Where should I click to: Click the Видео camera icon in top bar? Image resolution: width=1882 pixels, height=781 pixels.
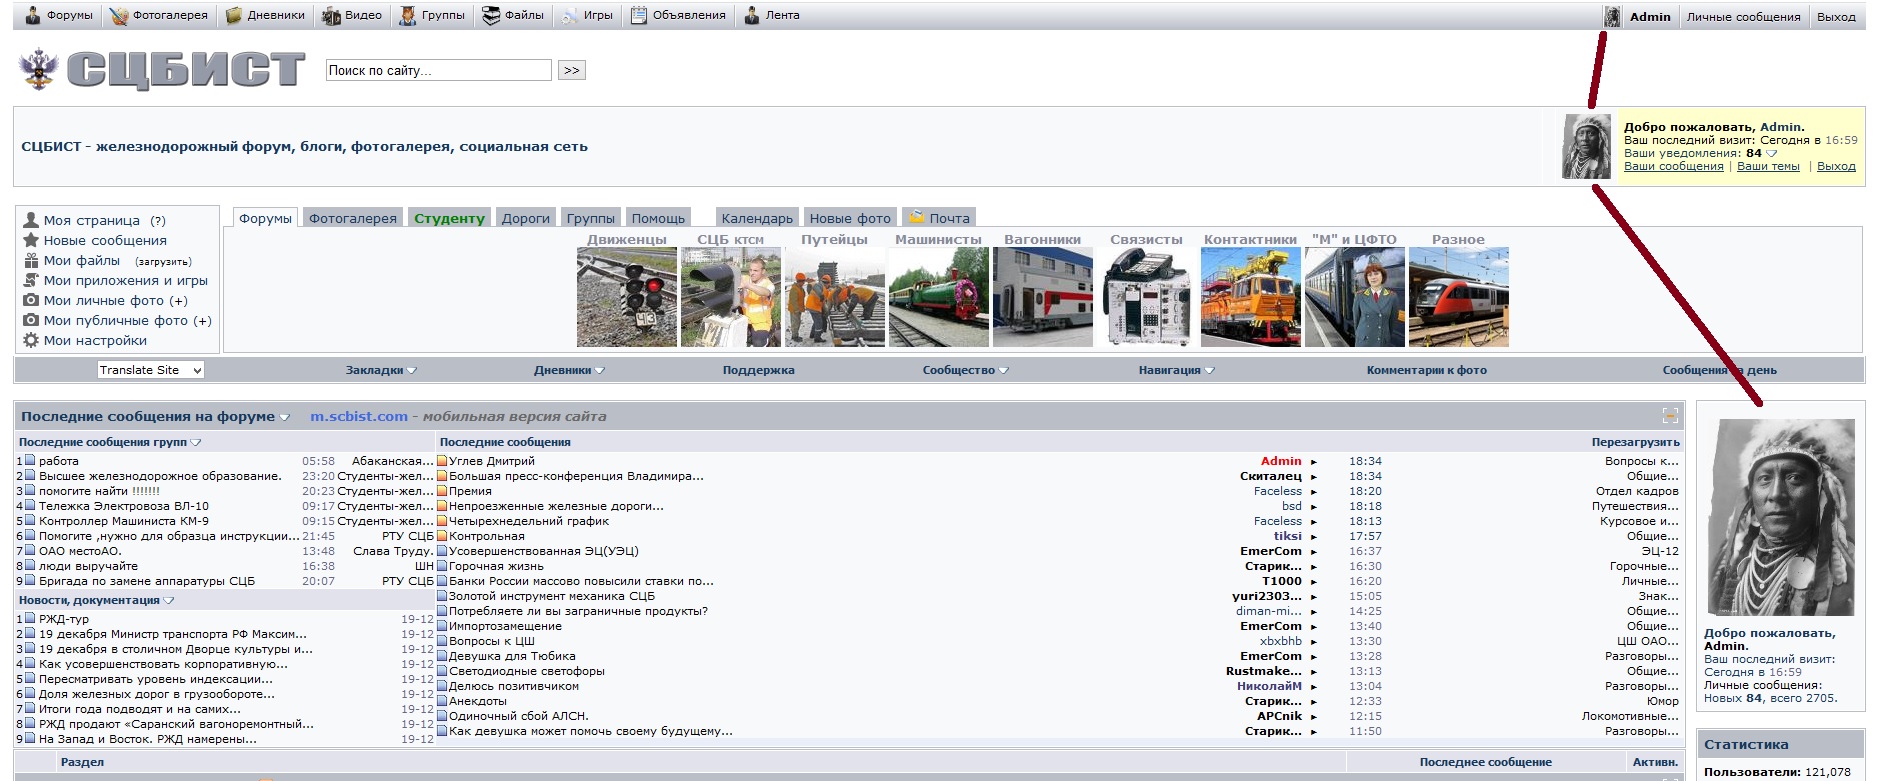(332, 16)
